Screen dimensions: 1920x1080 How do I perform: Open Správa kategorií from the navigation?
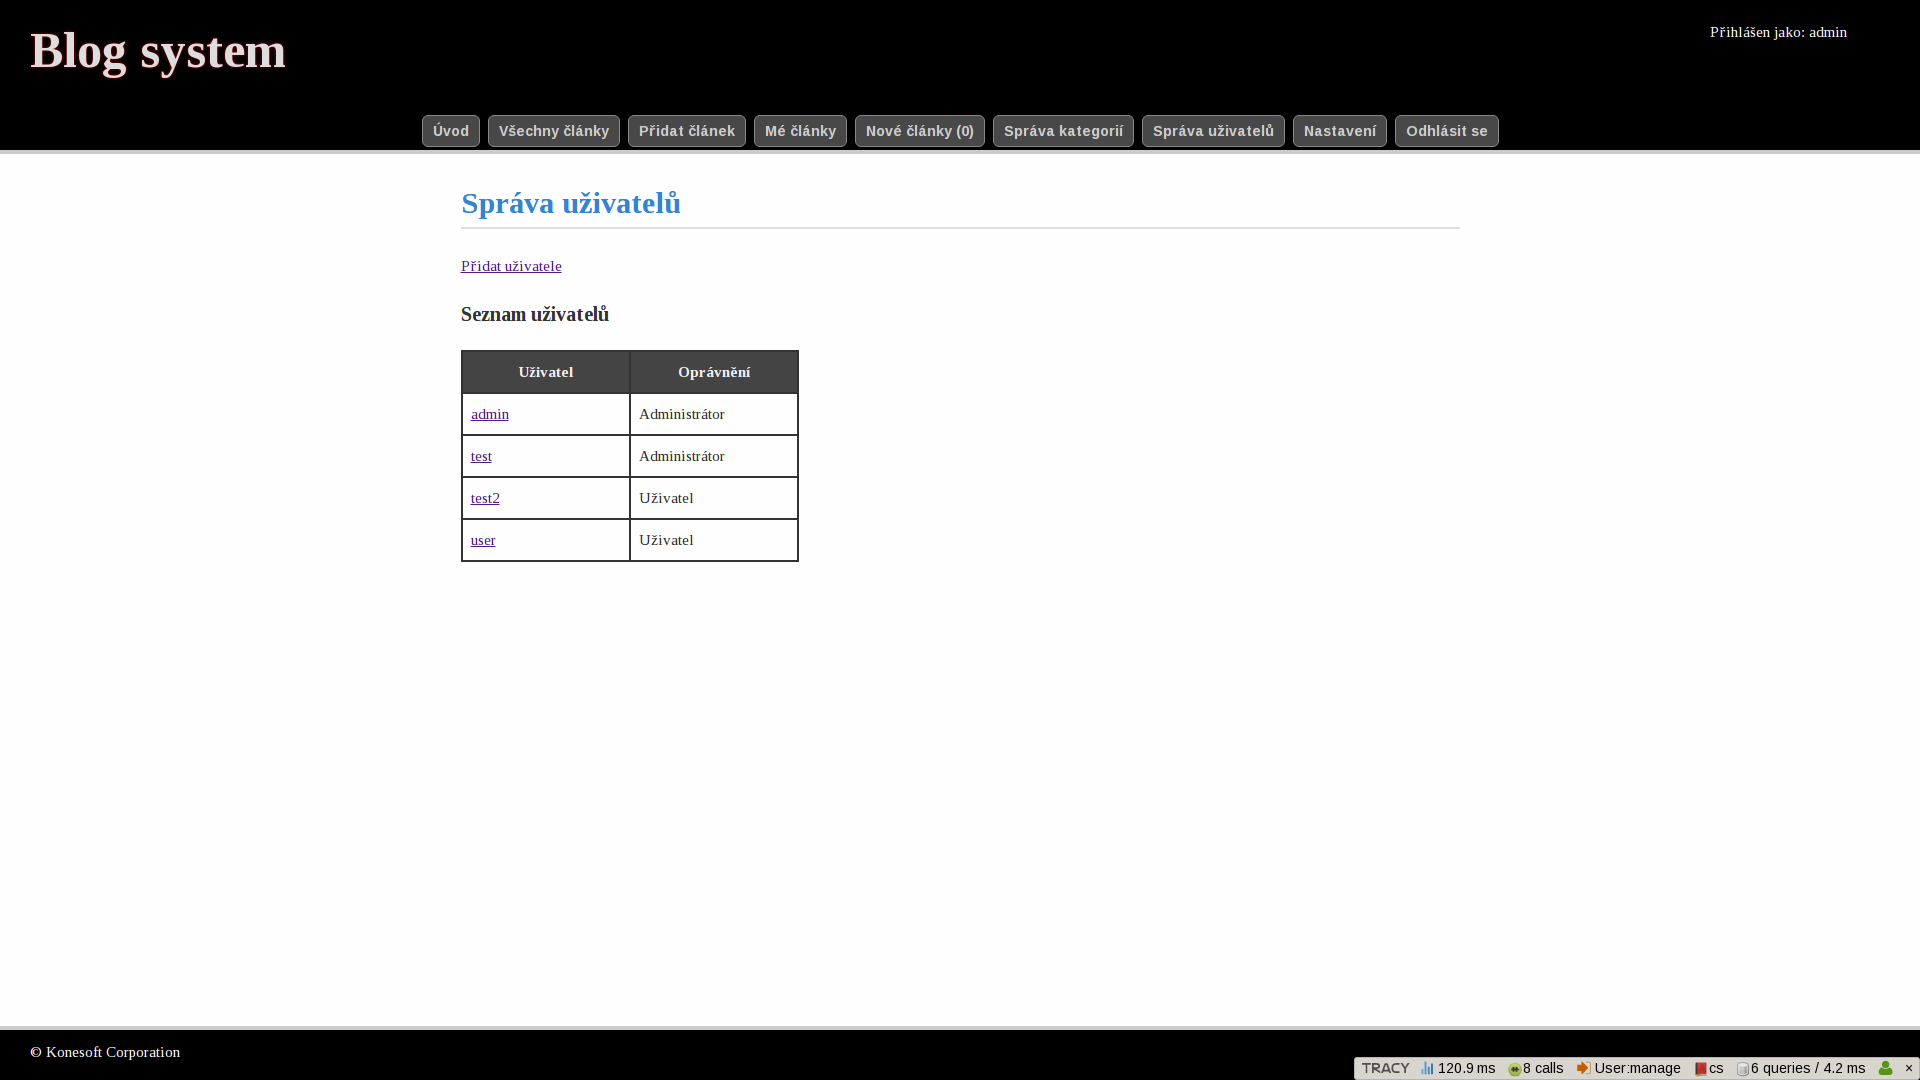click(x=1063, y=131)
